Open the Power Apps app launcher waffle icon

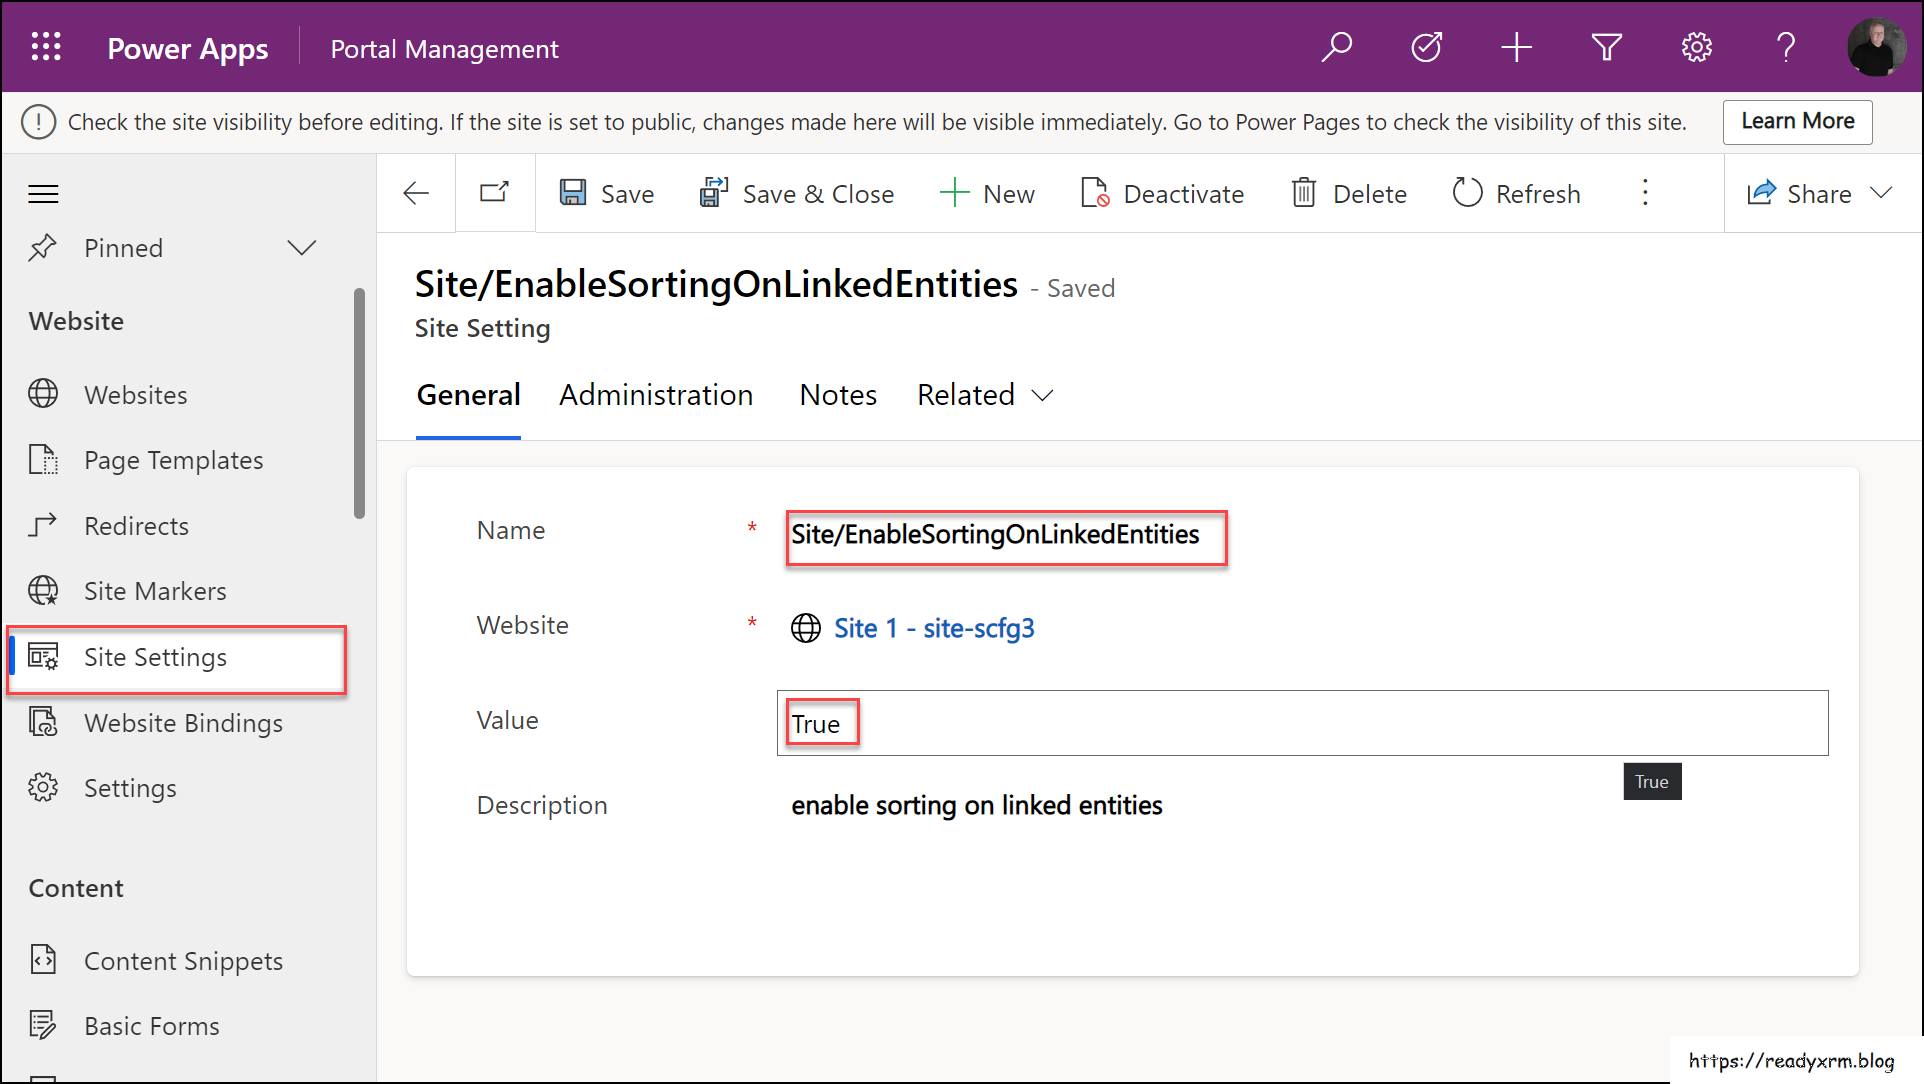point(45,46)
